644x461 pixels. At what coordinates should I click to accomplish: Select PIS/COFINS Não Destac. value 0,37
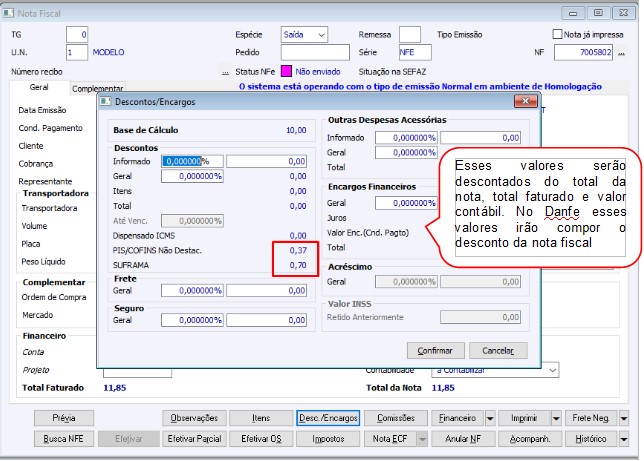click(298, 251)
